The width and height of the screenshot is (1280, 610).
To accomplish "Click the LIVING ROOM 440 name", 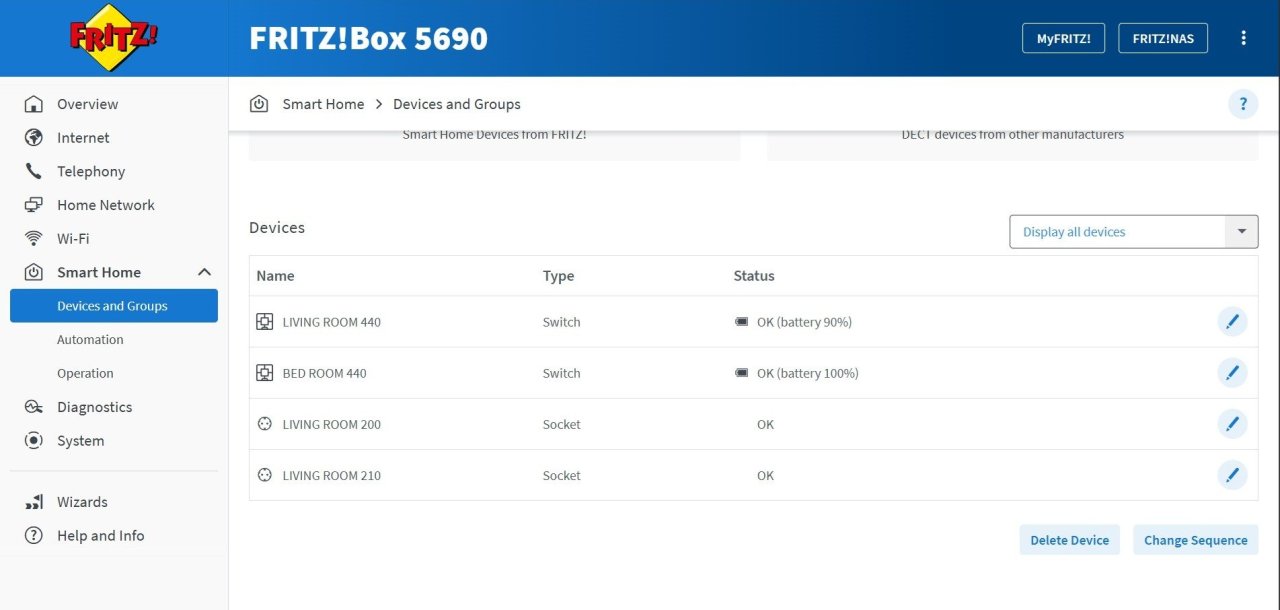I will (332, 322).
